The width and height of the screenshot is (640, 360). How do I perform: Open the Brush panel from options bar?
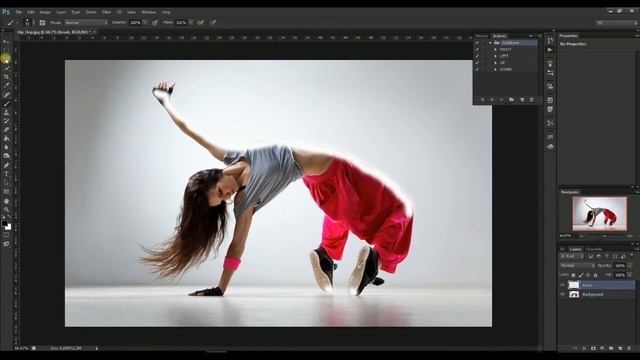coord(42,22)
